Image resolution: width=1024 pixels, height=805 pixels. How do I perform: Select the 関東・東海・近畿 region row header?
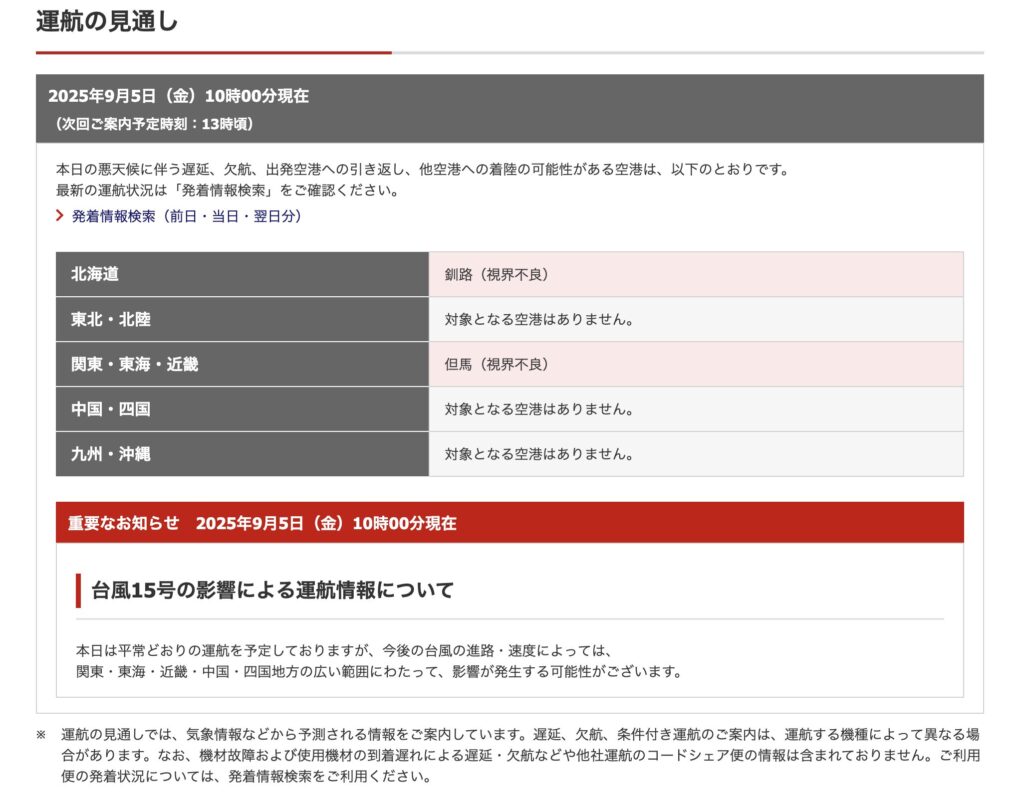tap(242, 364)
